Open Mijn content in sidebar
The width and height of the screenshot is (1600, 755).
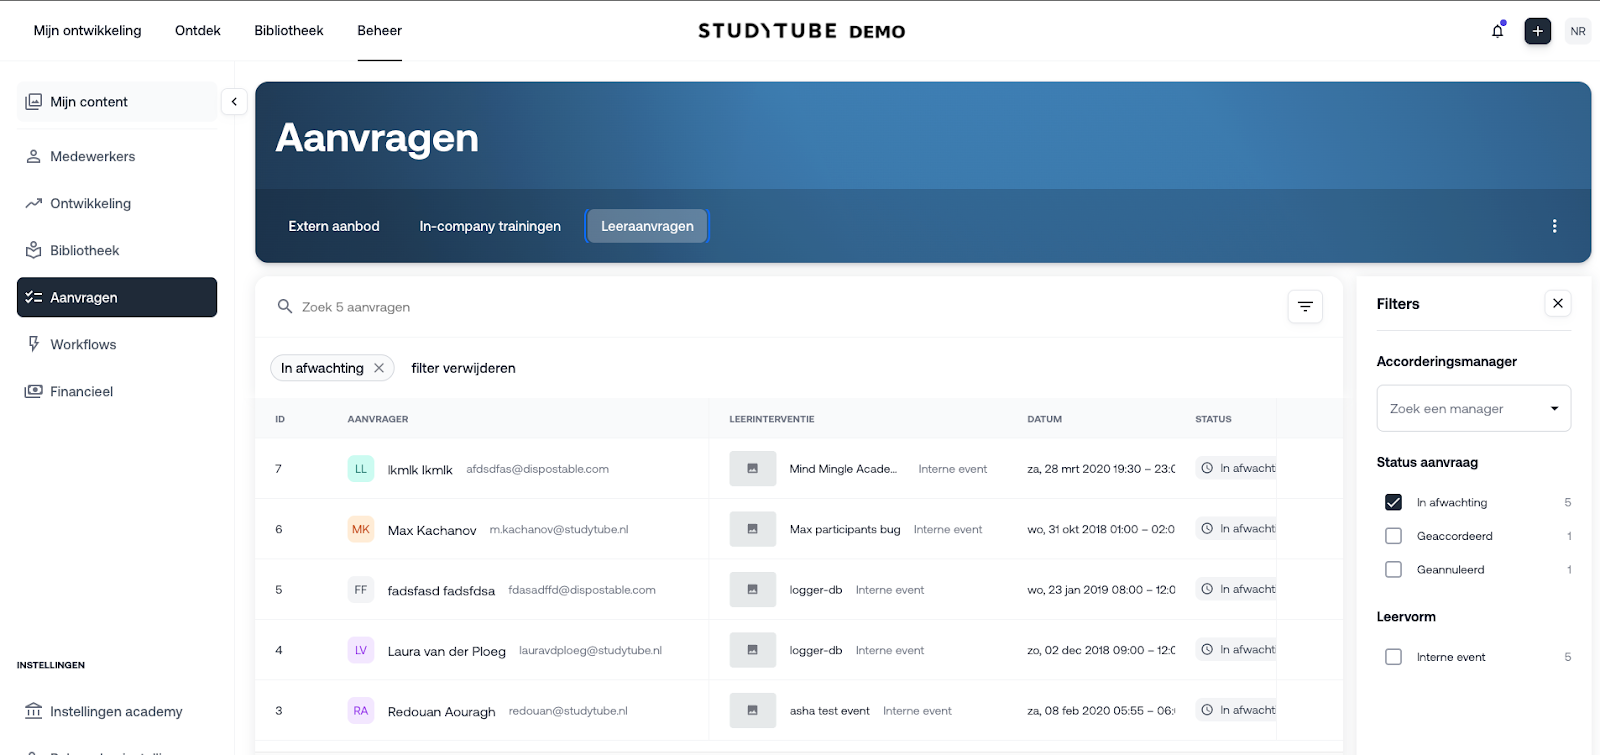117,102
